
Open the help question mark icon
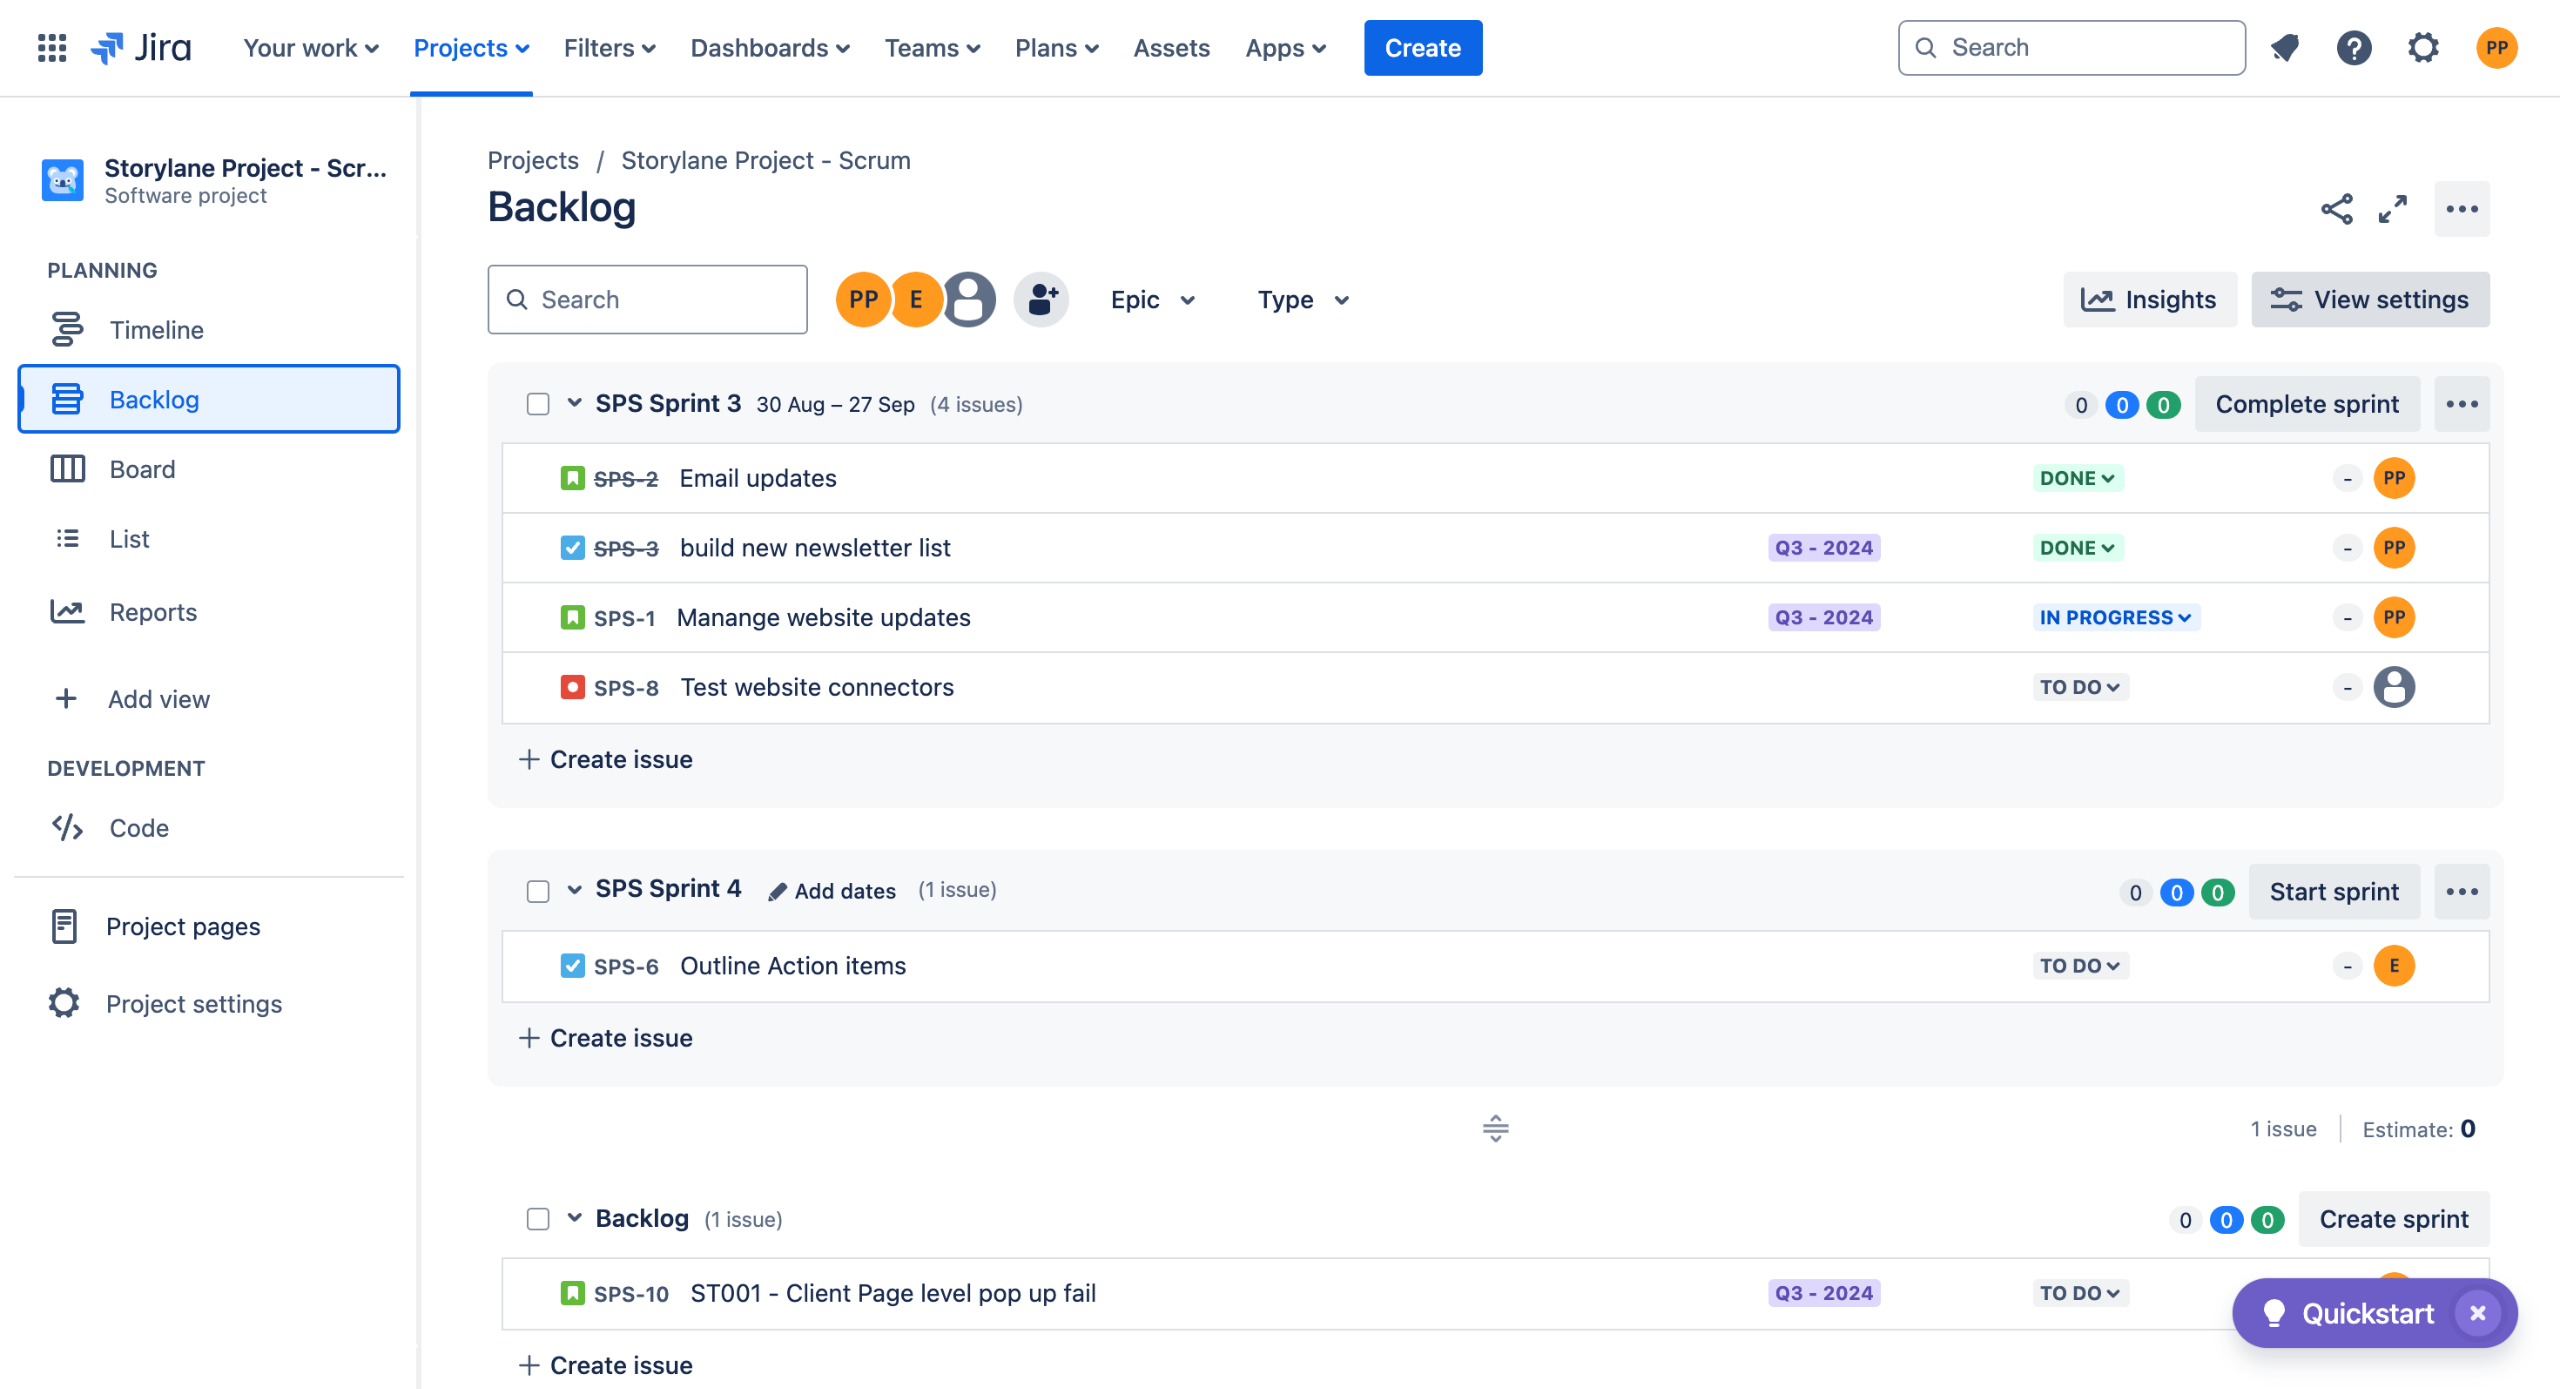pyautogui.click(x=2353, y=47)
